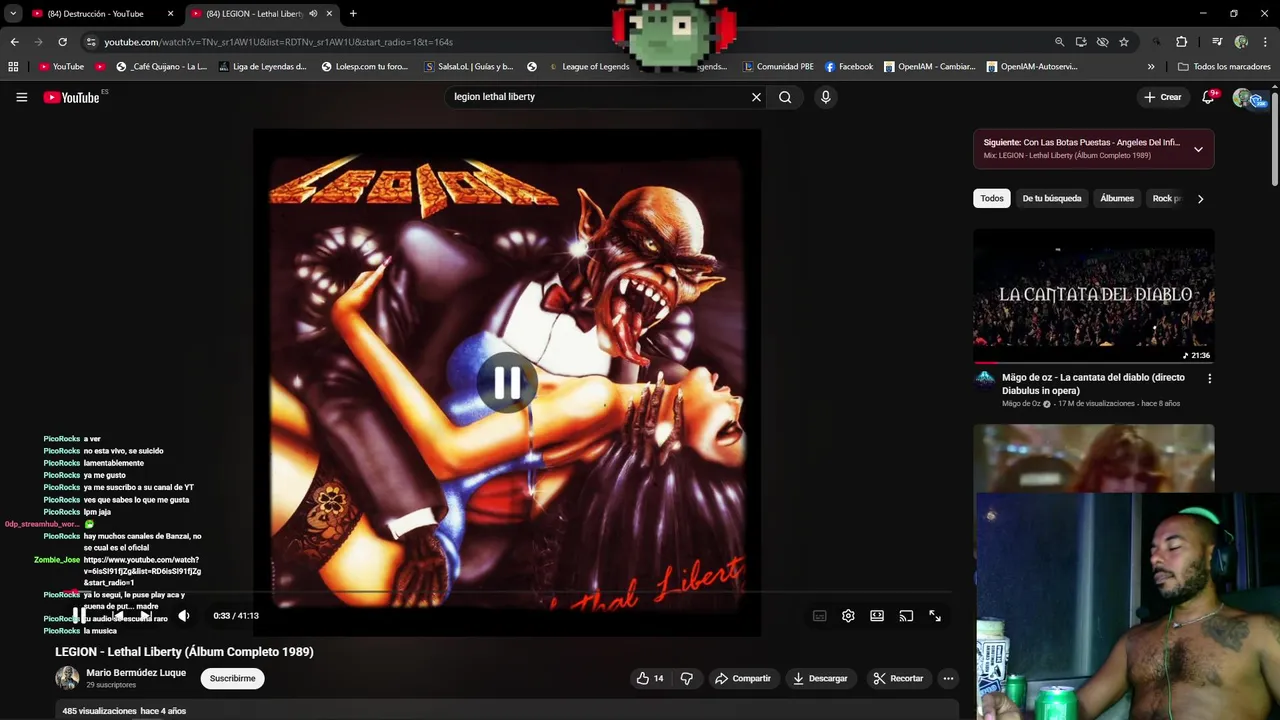Screen dimensions: 1280x720
Task: Expand the Siguiente mix playlist panel
Action: click(1198, 149)
